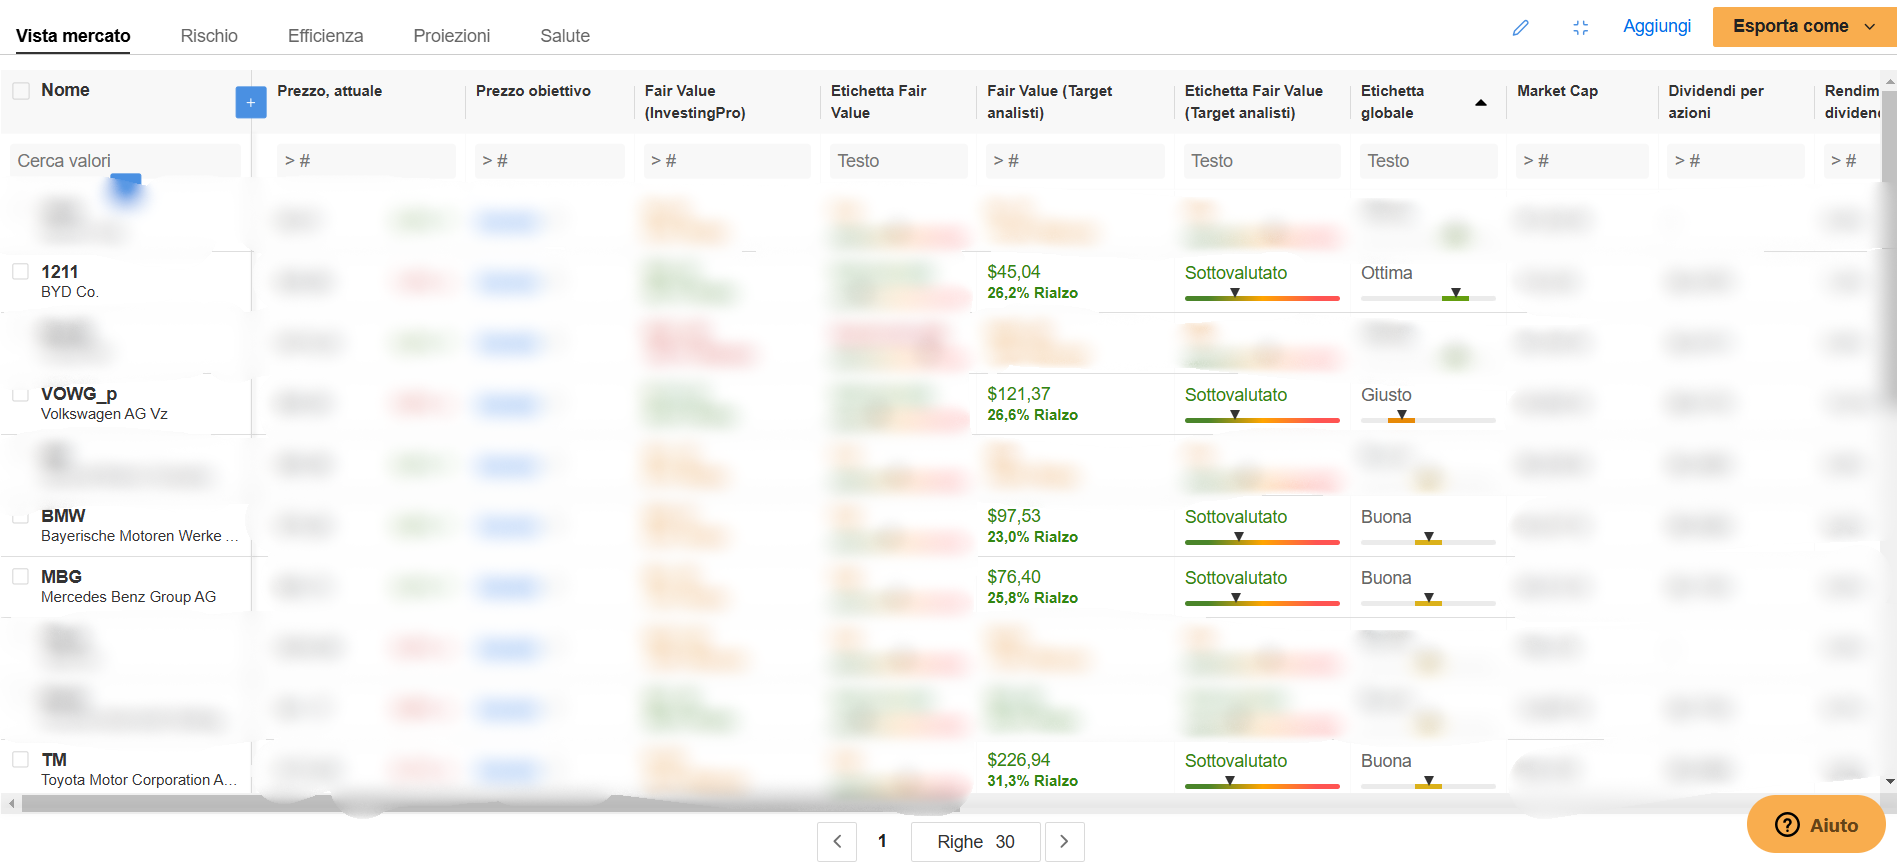
Task: Open the Bayerische Motoren Werke name
Action: 139,536
